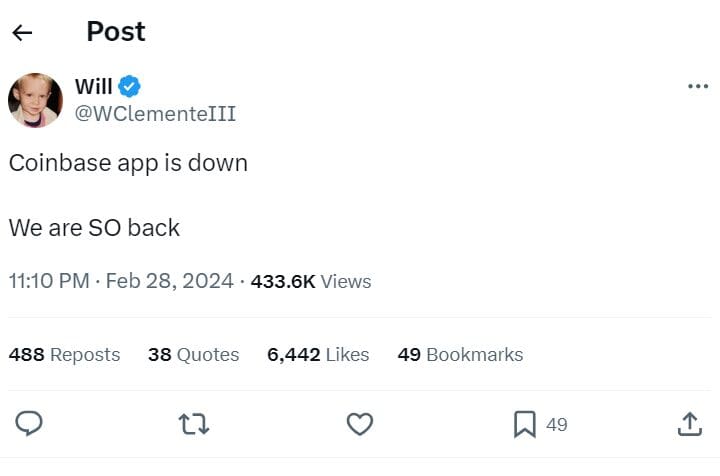Share the post via the upload icon
The image size is (720, 476).
(x=689, y=424)
